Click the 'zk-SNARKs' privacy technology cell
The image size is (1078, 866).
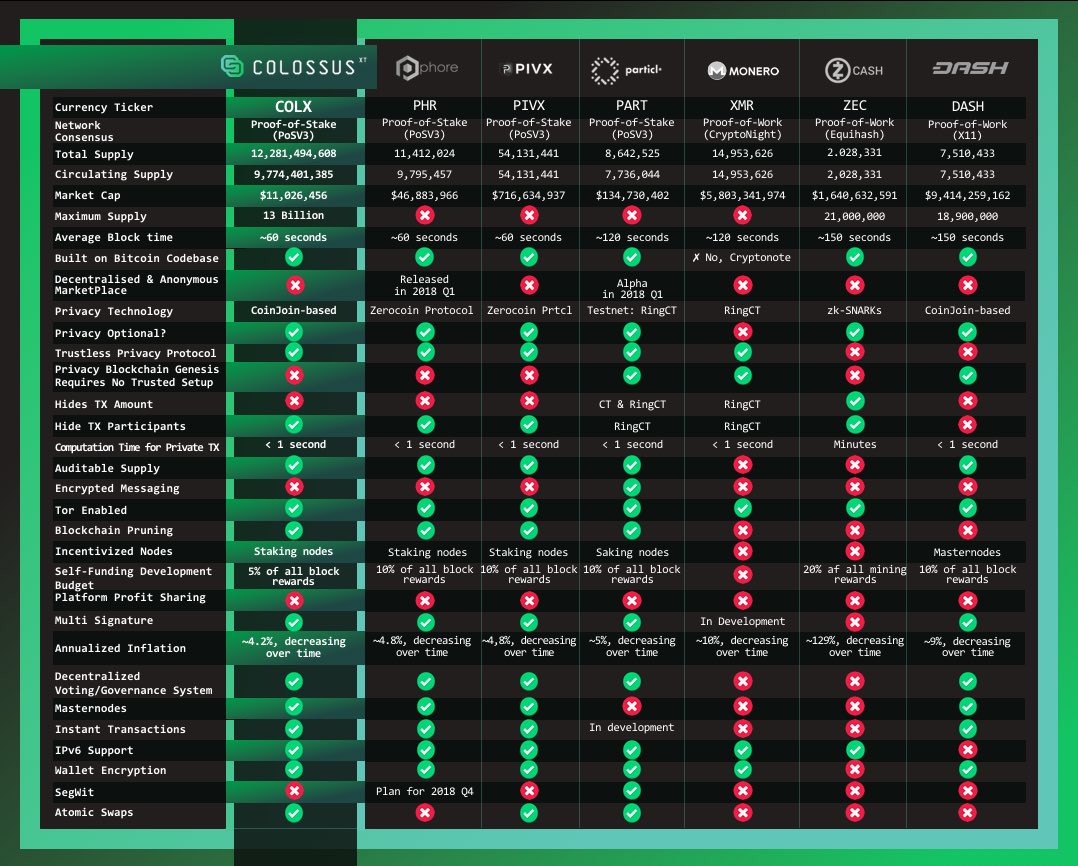coord(855,311)
